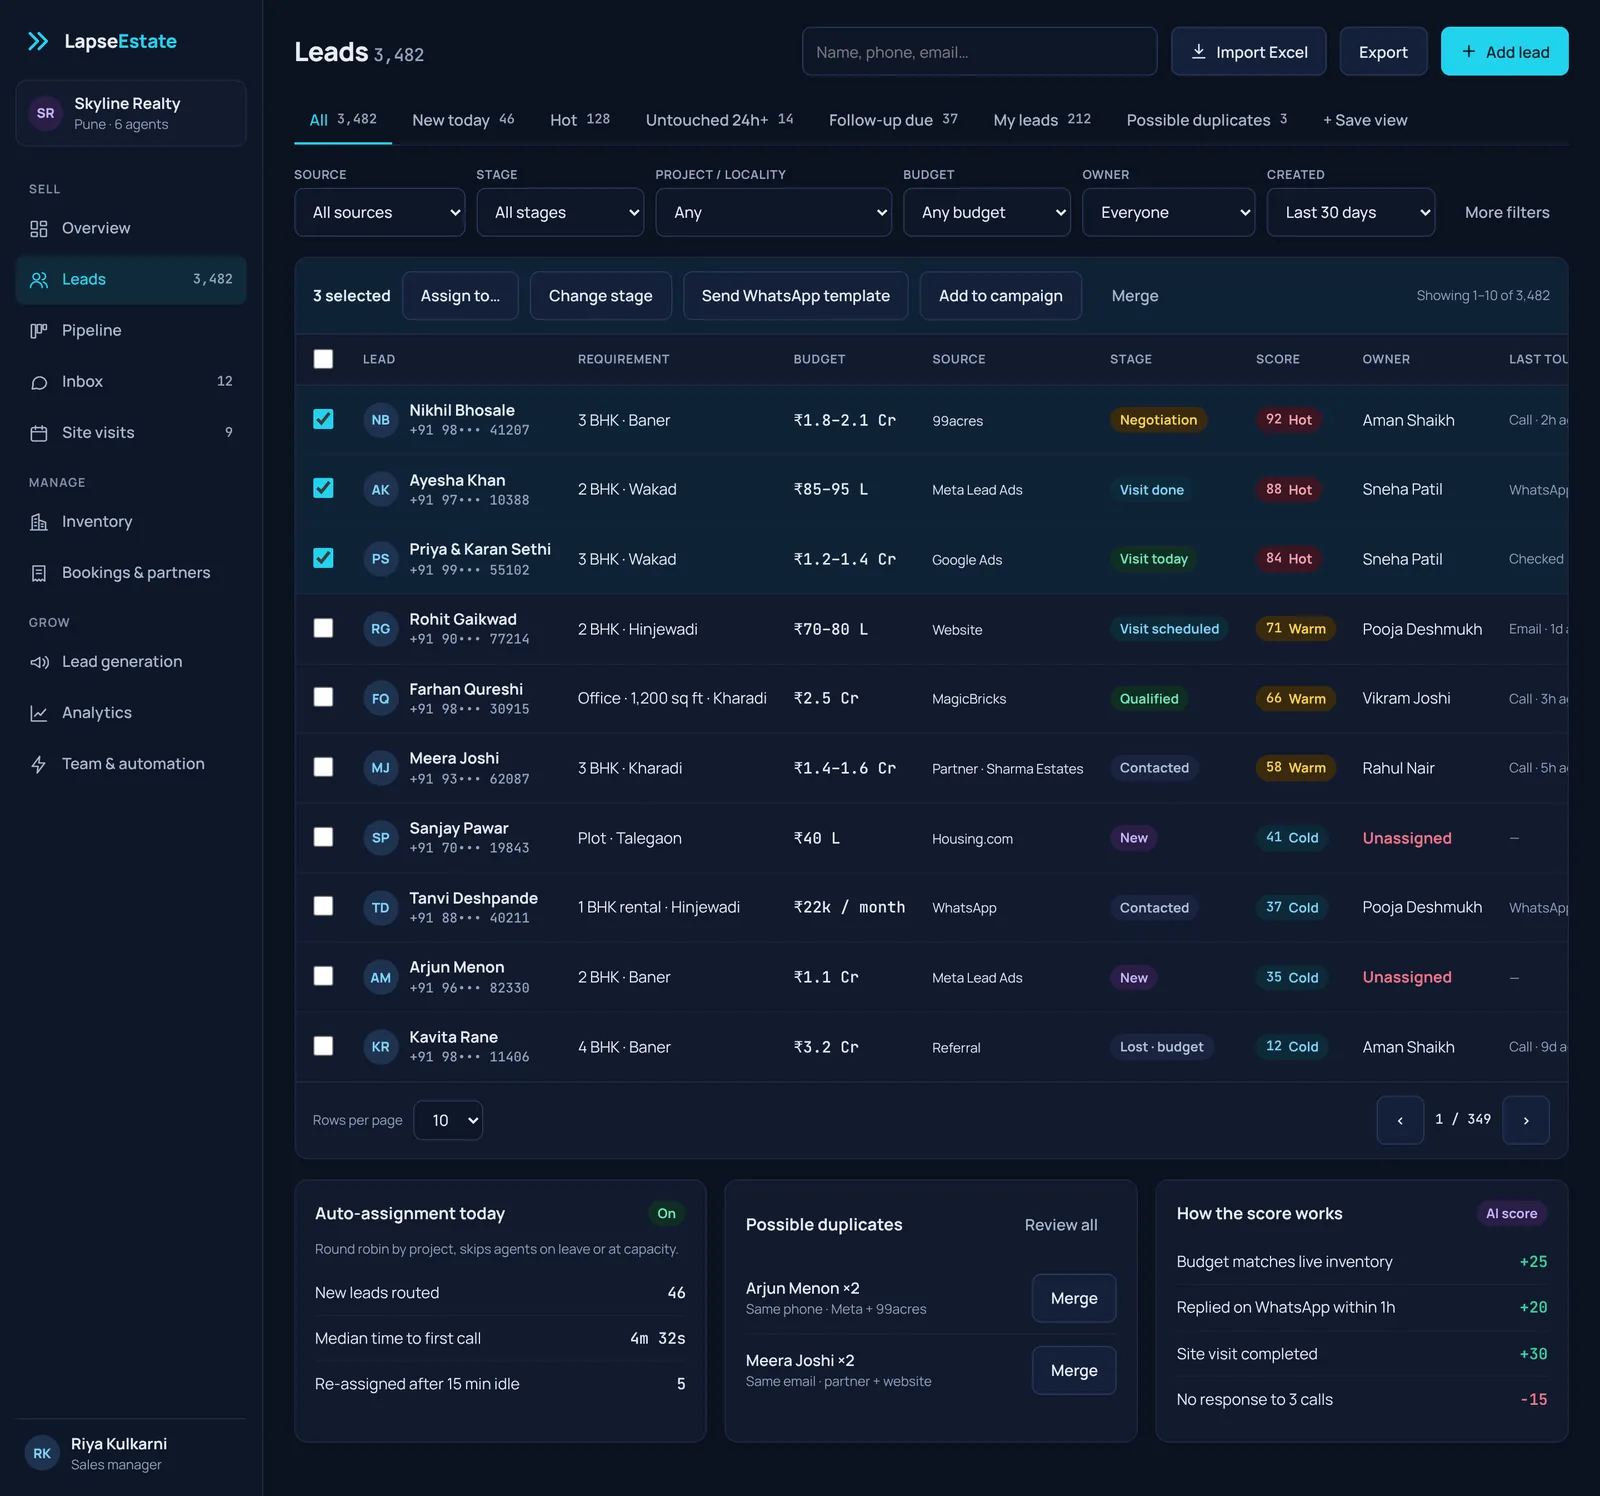Open Analytics chart icon
The height and width of the screenshot is (1496, 1600).
point(39,713)
